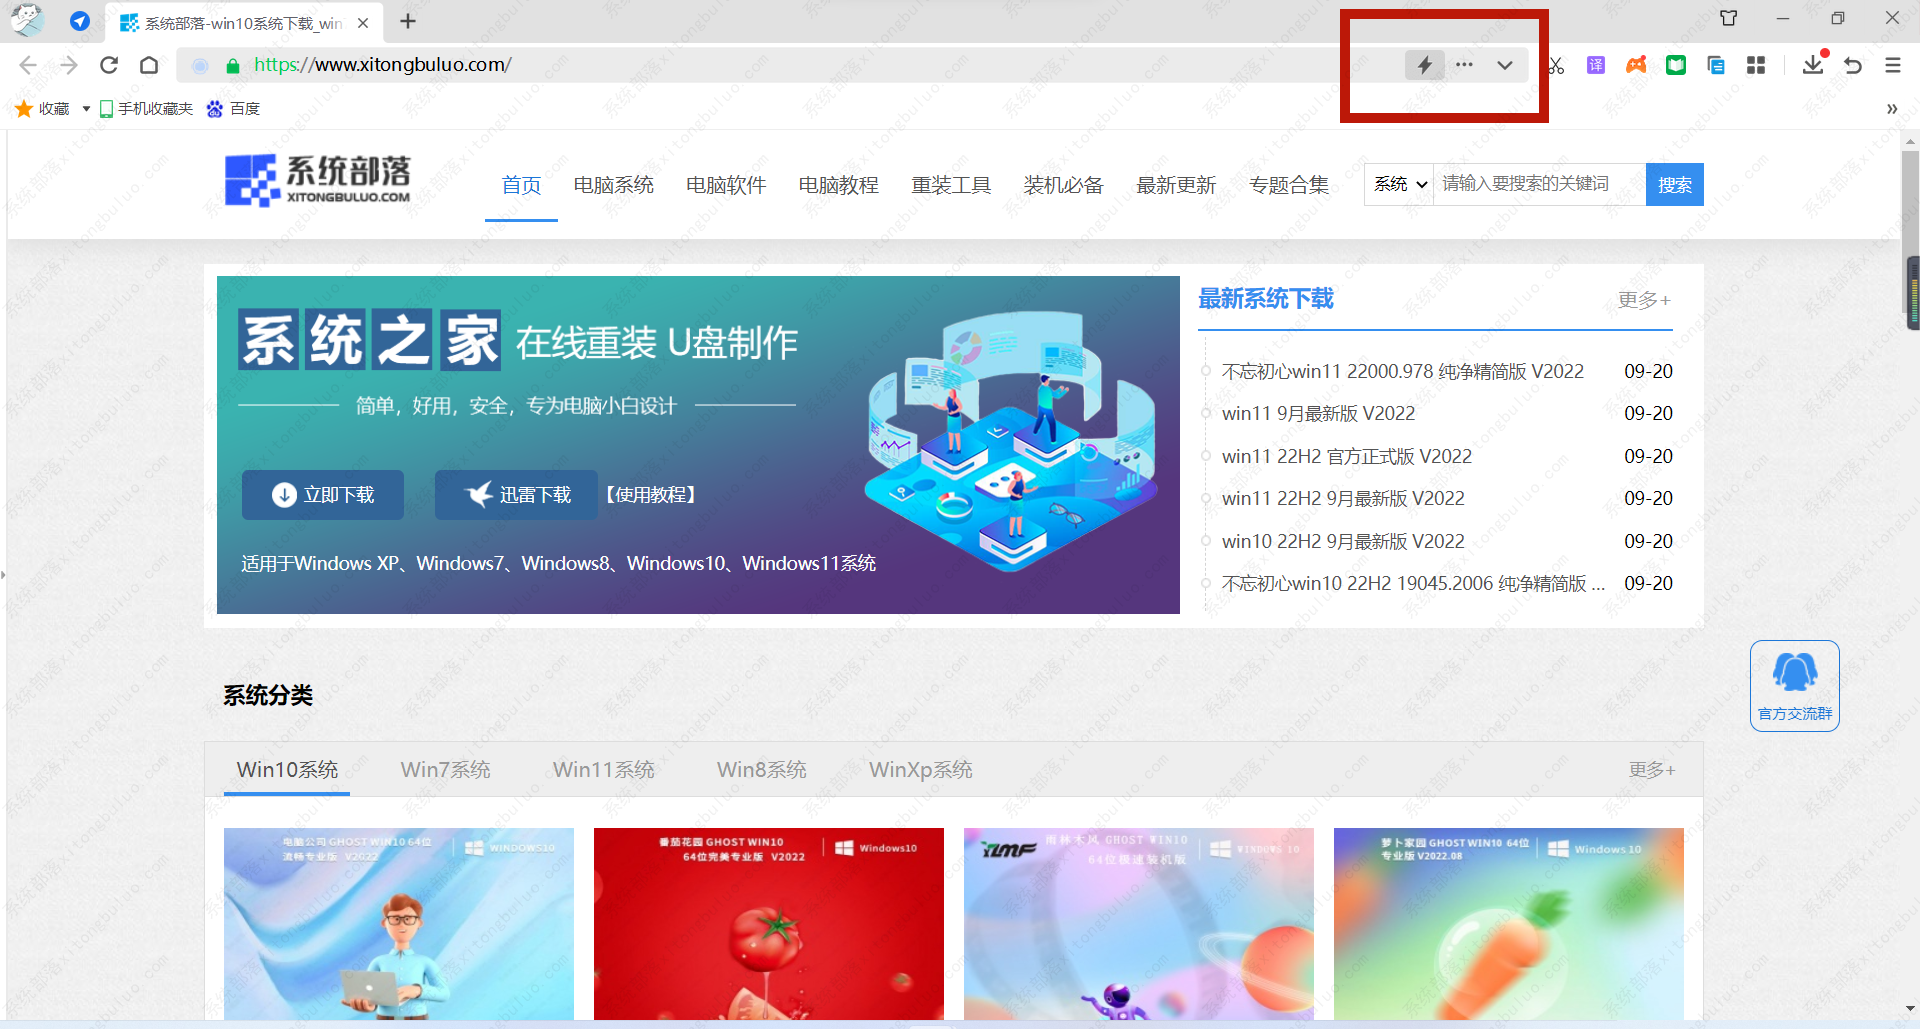
Task: Open the 装机必备 navigation menu
Action: pos(1064,185)
